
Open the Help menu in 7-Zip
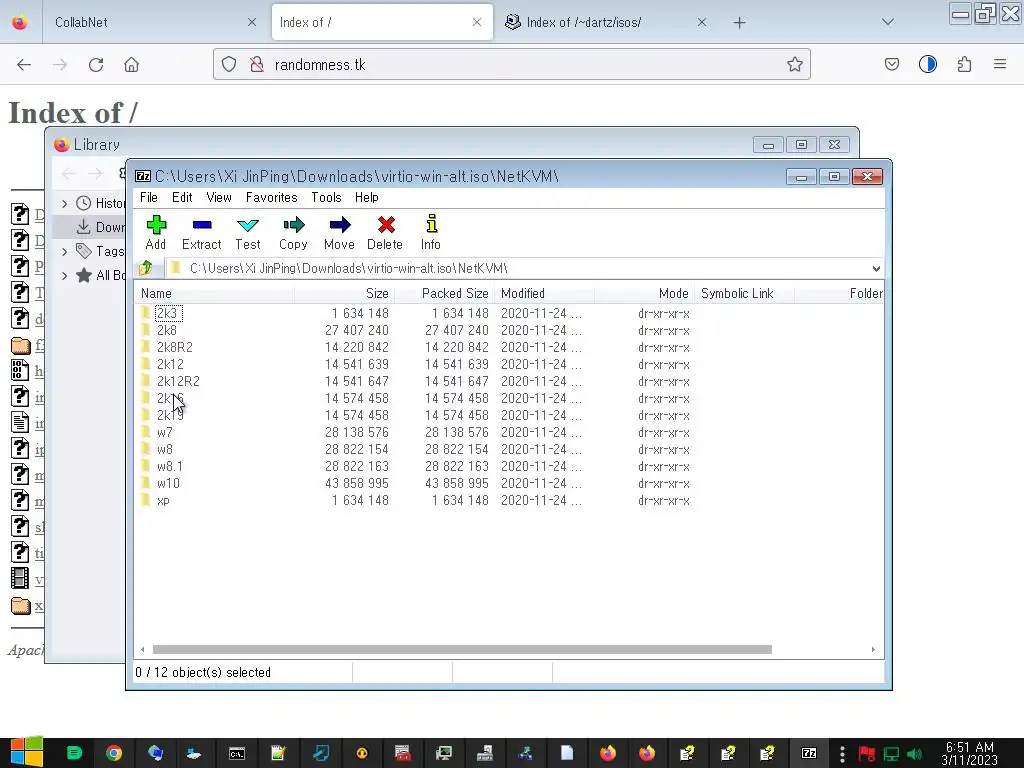click(366, 197)
